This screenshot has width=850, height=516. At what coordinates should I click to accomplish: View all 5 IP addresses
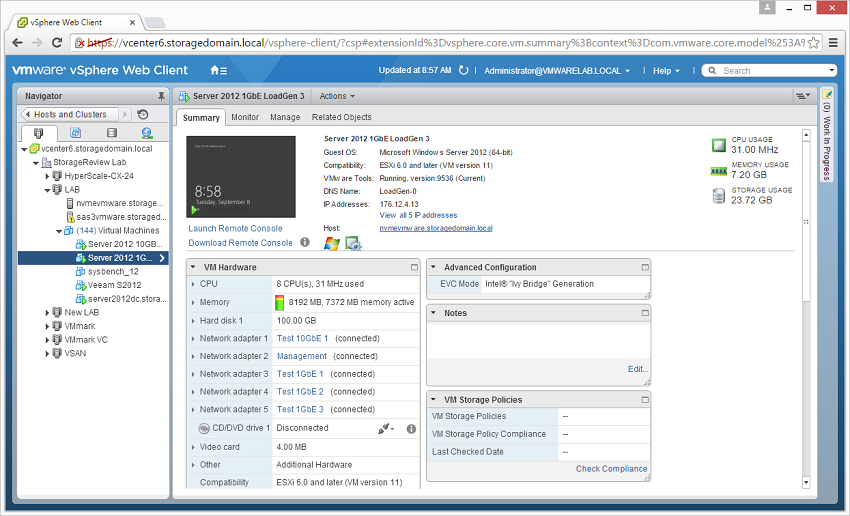pos(418,215)
